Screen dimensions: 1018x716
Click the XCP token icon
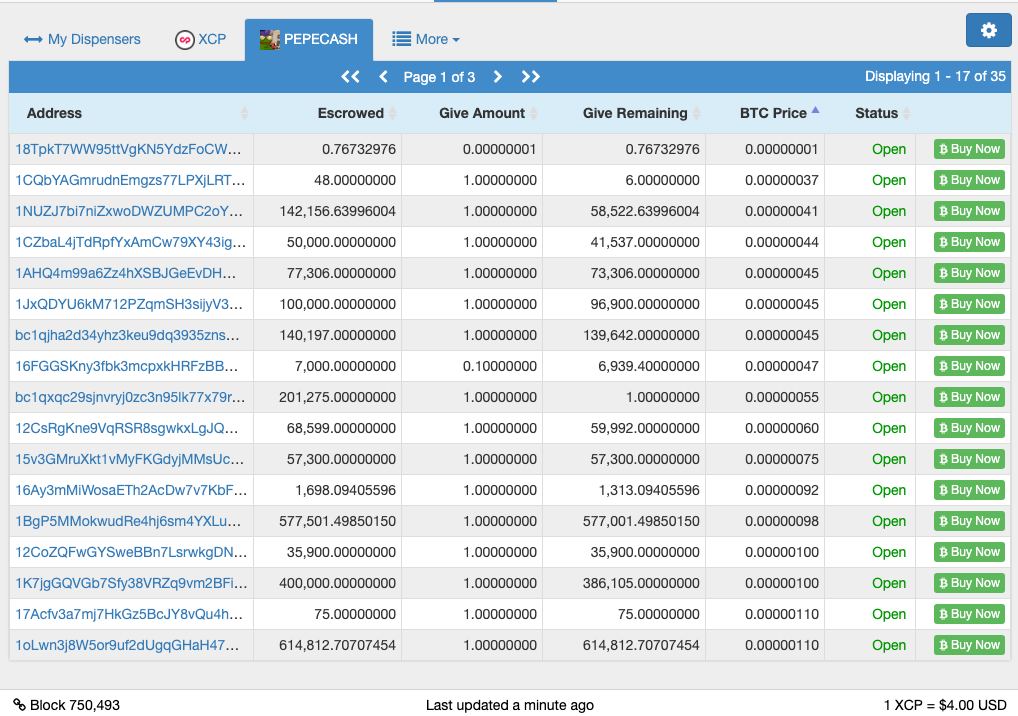pyautogui.click(x=184, y=40)
